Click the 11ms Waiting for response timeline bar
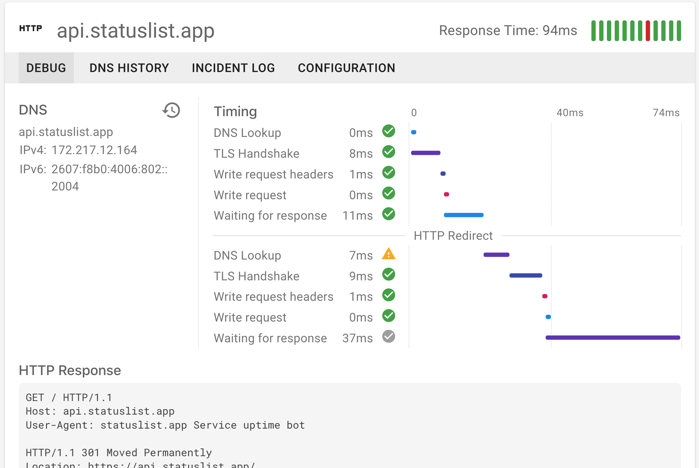 click(464, 215)
